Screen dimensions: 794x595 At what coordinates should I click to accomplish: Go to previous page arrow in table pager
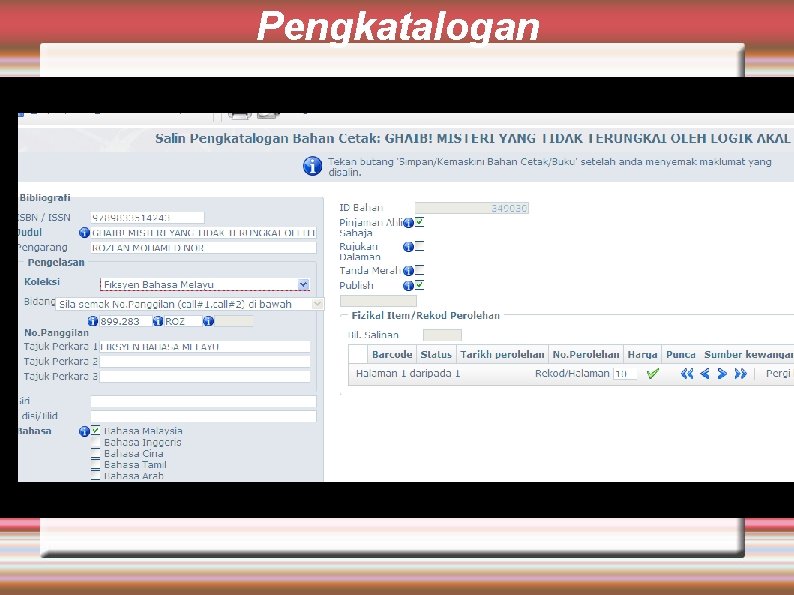click(x=704, y=374)
